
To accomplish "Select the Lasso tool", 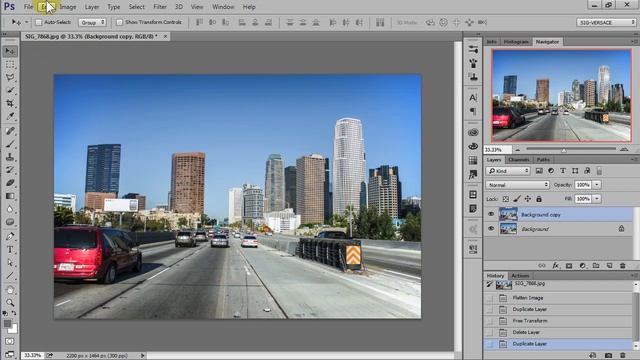I will (10, 78).
